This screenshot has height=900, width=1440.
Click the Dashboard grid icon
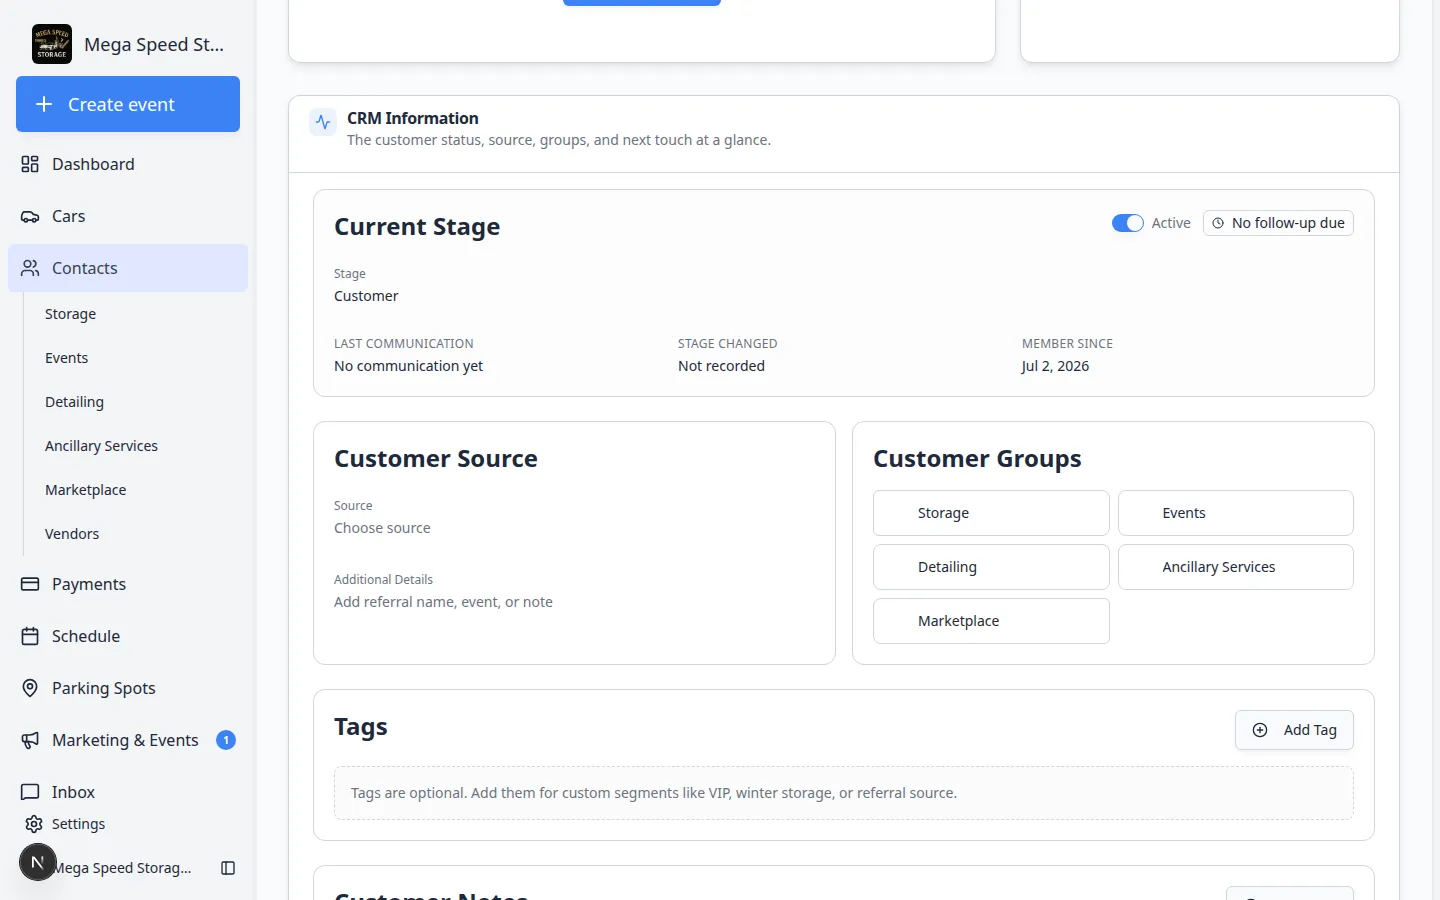pyautogui.click(x=30, y=164)
